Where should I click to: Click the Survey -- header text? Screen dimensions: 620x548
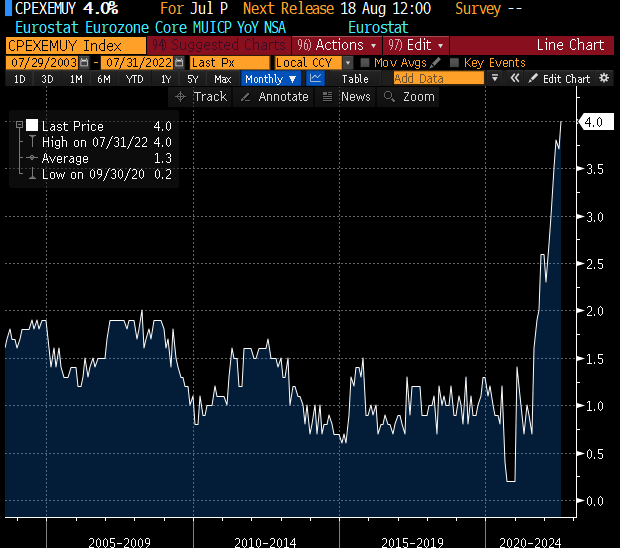[x=488, y=8]
